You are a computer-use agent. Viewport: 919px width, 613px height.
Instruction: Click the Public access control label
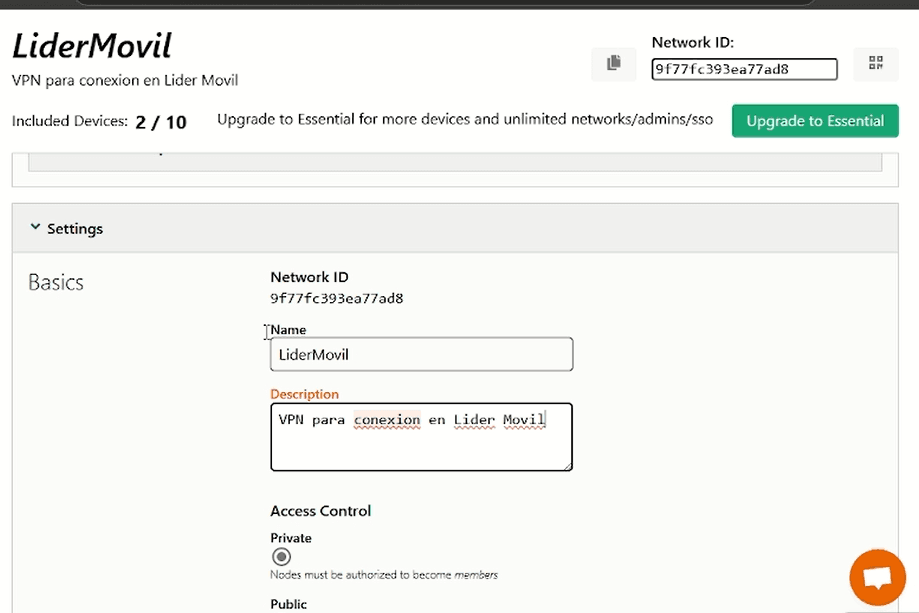[289, 604]
